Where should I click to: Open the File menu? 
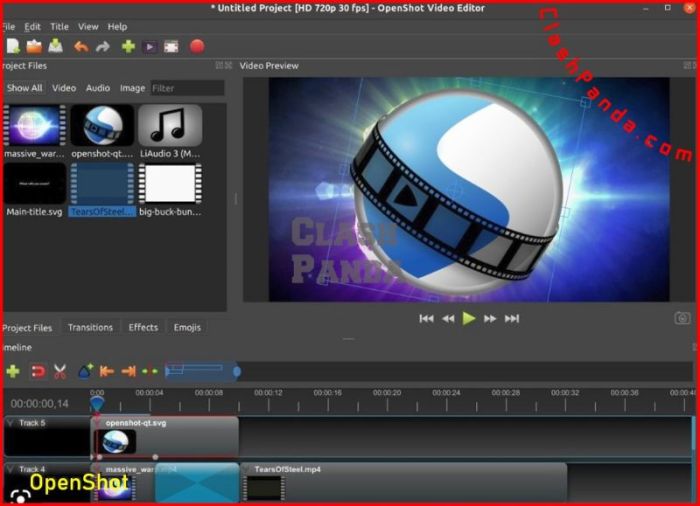click(8, 27)
